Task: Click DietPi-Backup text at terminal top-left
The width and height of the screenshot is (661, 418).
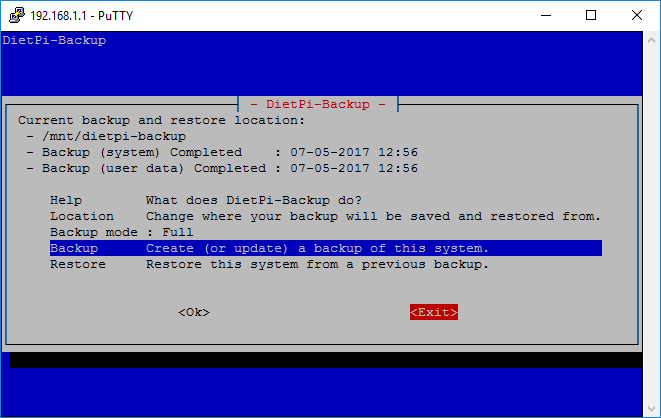Action: (54, 40)
